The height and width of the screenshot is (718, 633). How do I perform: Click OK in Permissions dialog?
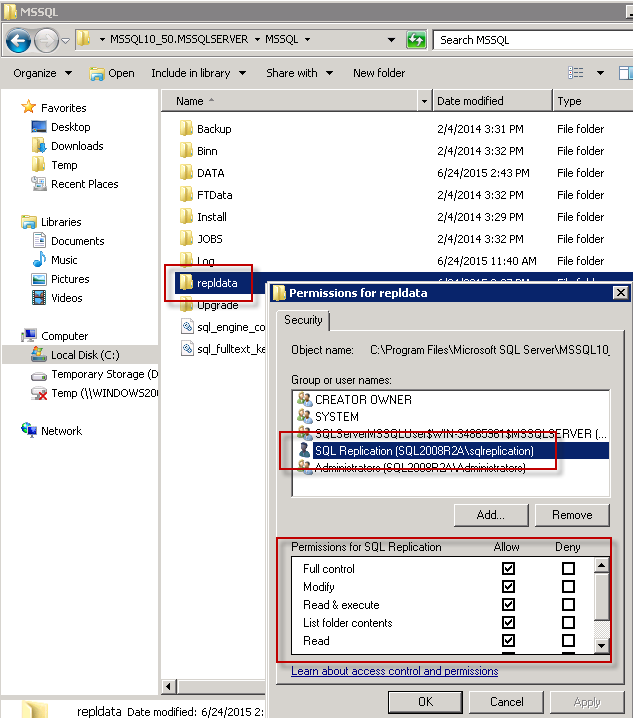coord(425,702)
